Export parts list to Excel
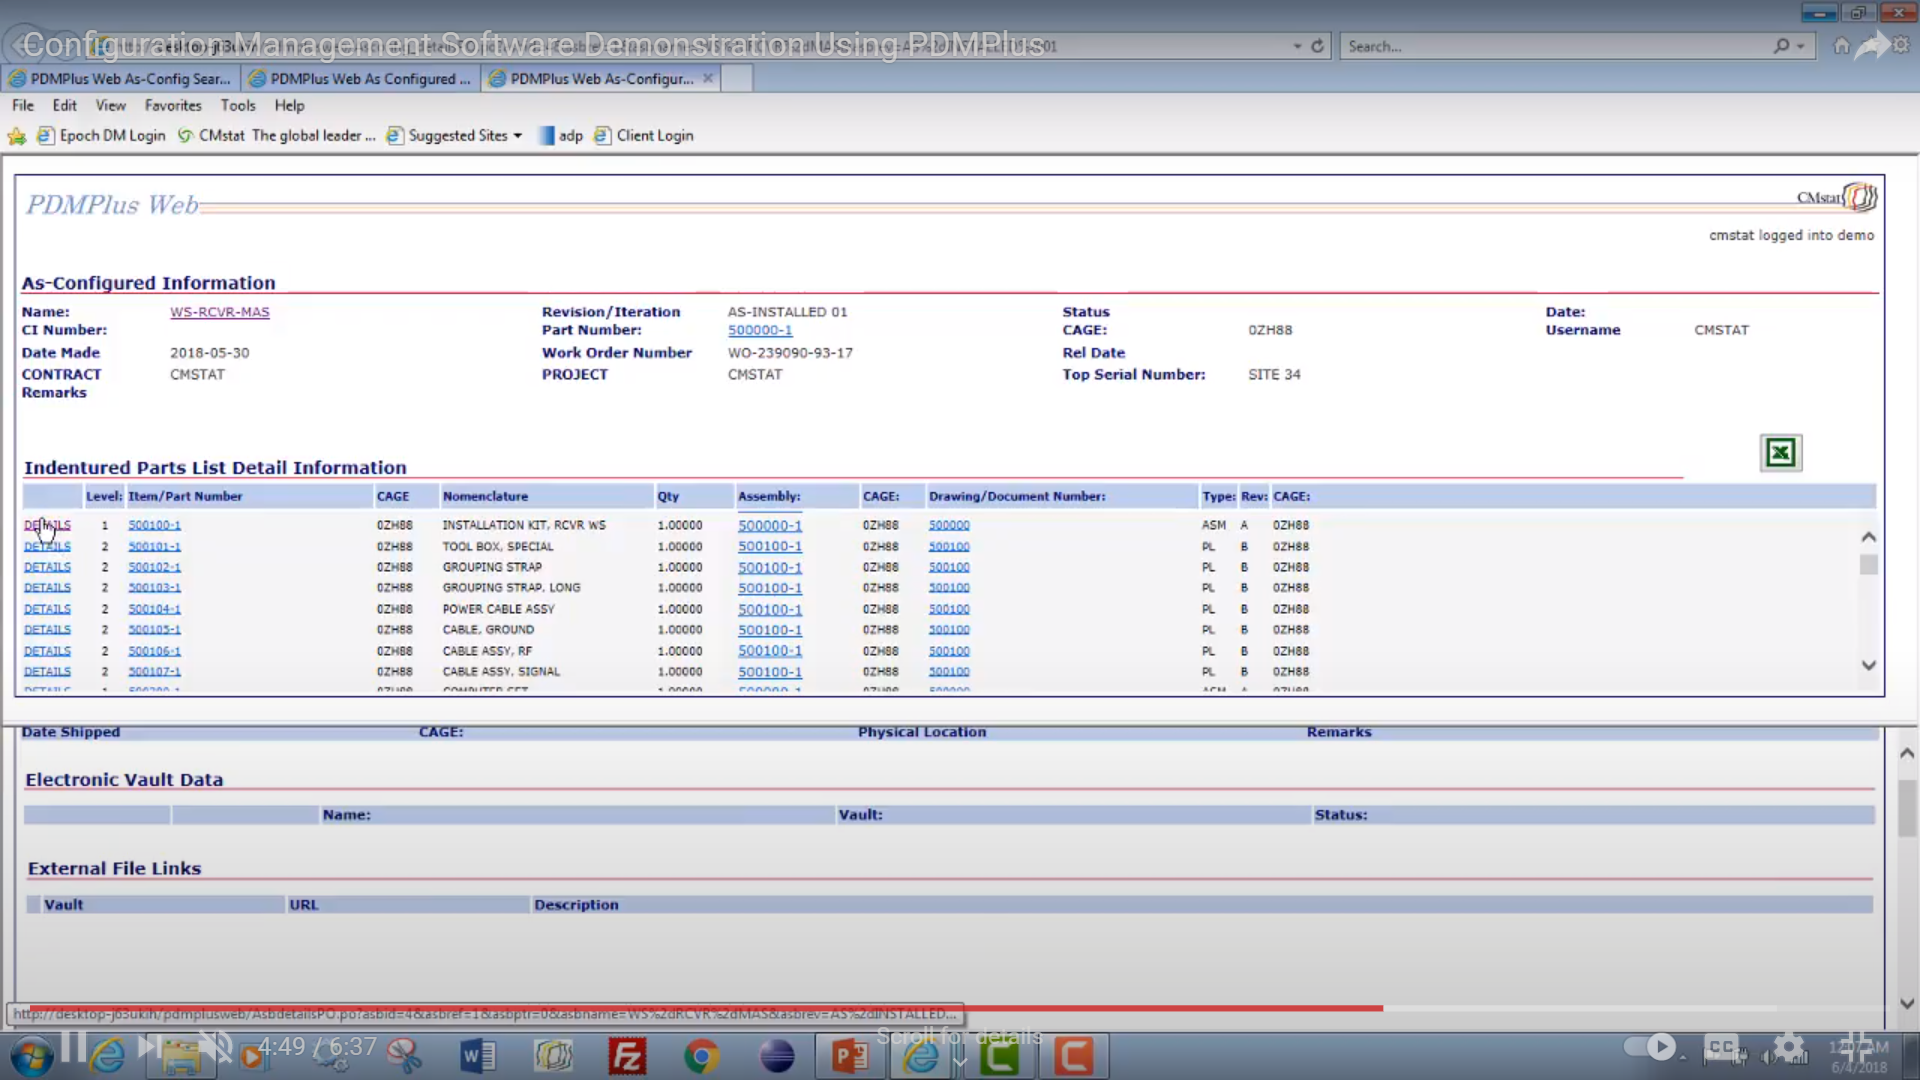Screen dimensions: 1920x1080 pyautogui.click(x=1781, y=452)
